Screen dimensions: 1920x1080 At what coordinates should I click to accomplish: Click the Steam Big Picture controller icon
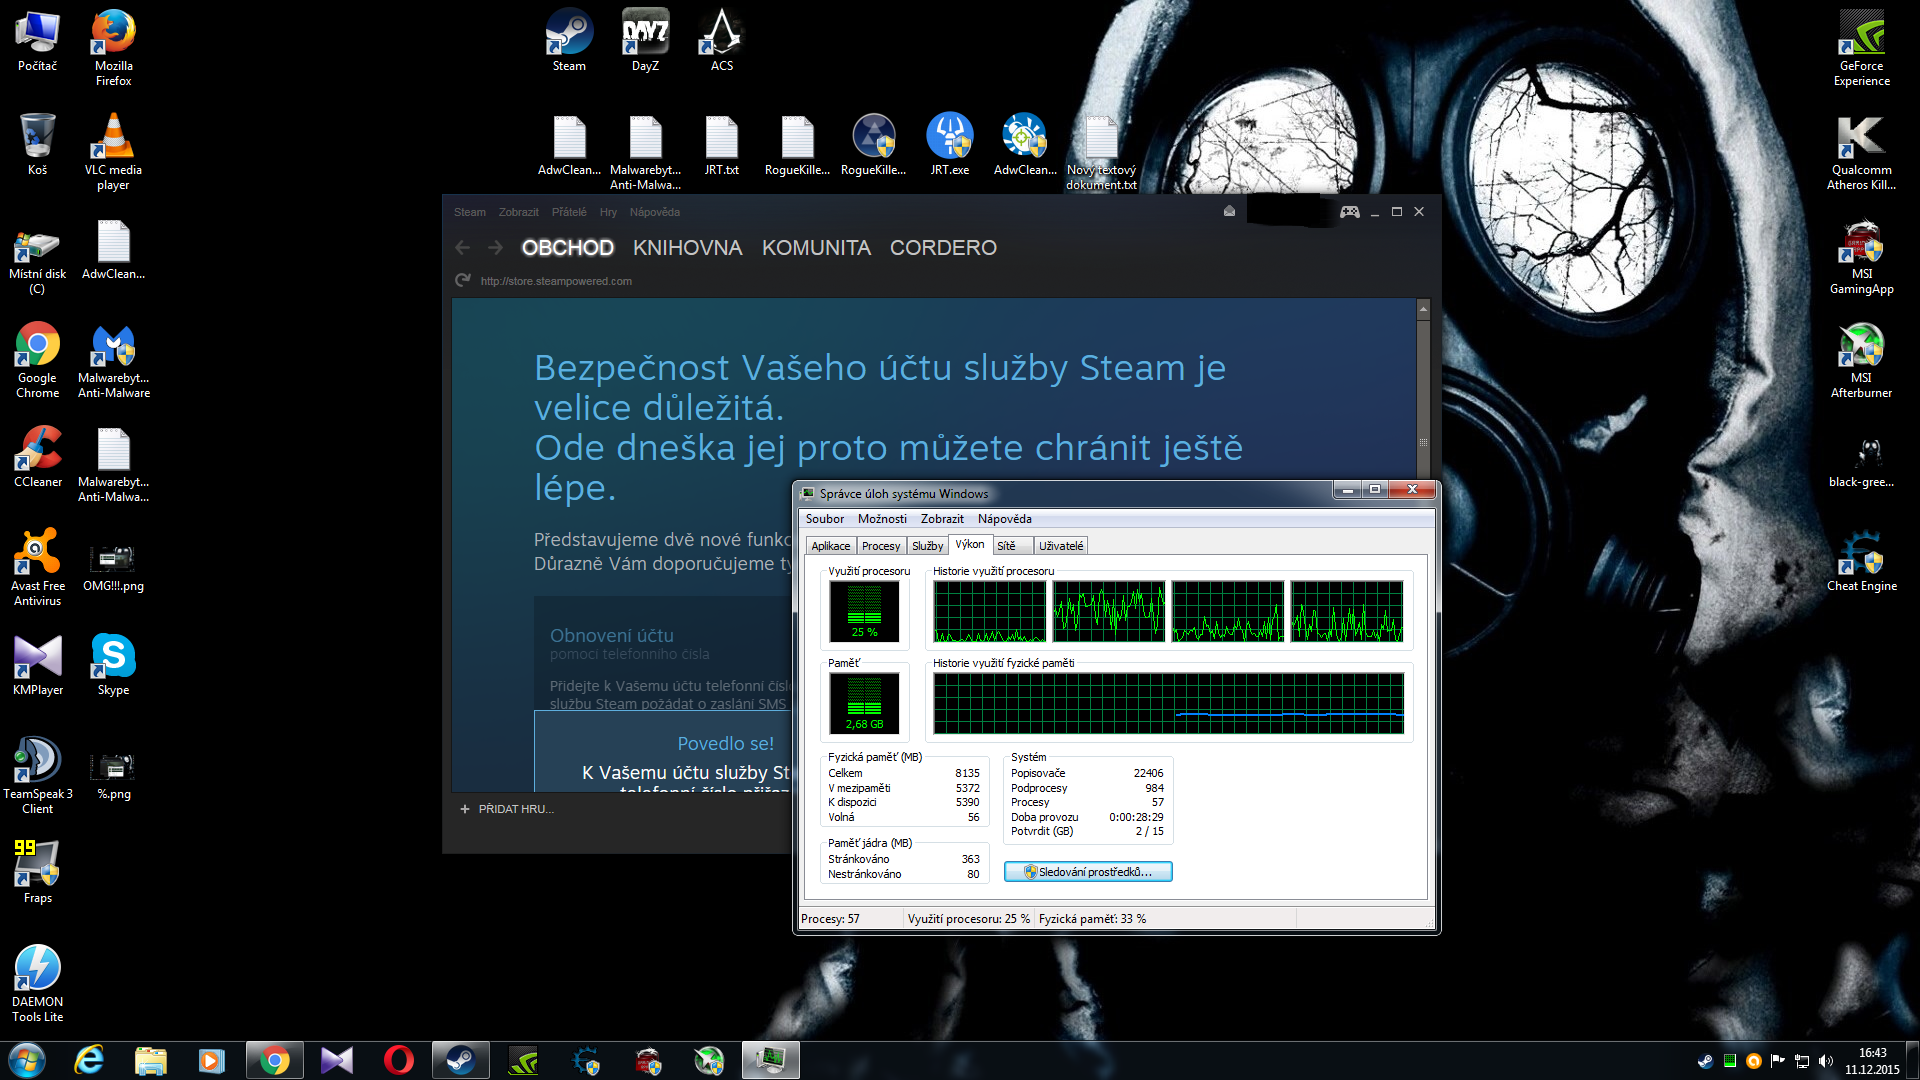tap(1349, 212)
